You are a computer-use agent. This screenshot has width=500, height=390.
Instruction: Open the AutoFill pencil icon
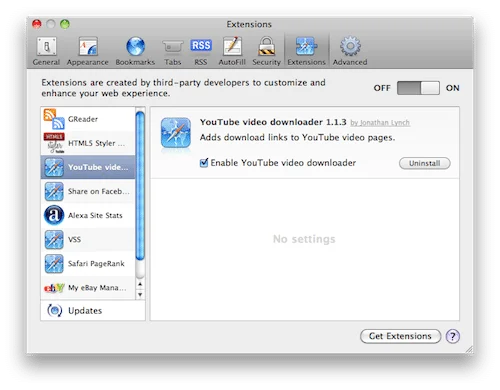232,46
